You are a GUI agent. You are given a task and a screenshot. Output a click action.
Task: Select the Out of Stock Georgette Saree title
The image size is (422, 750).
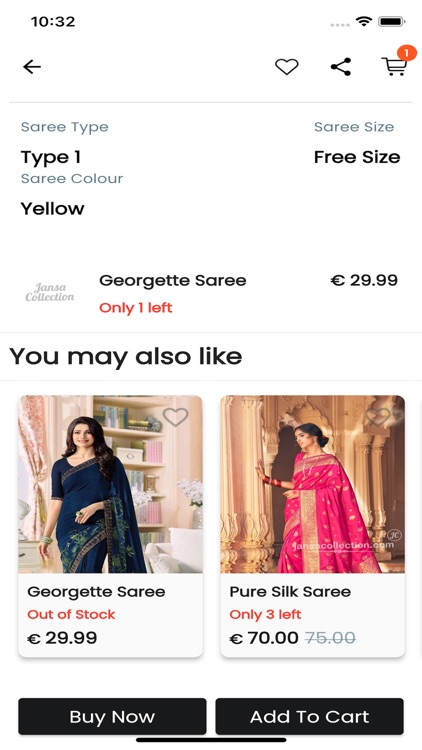(x=96, y=592)
